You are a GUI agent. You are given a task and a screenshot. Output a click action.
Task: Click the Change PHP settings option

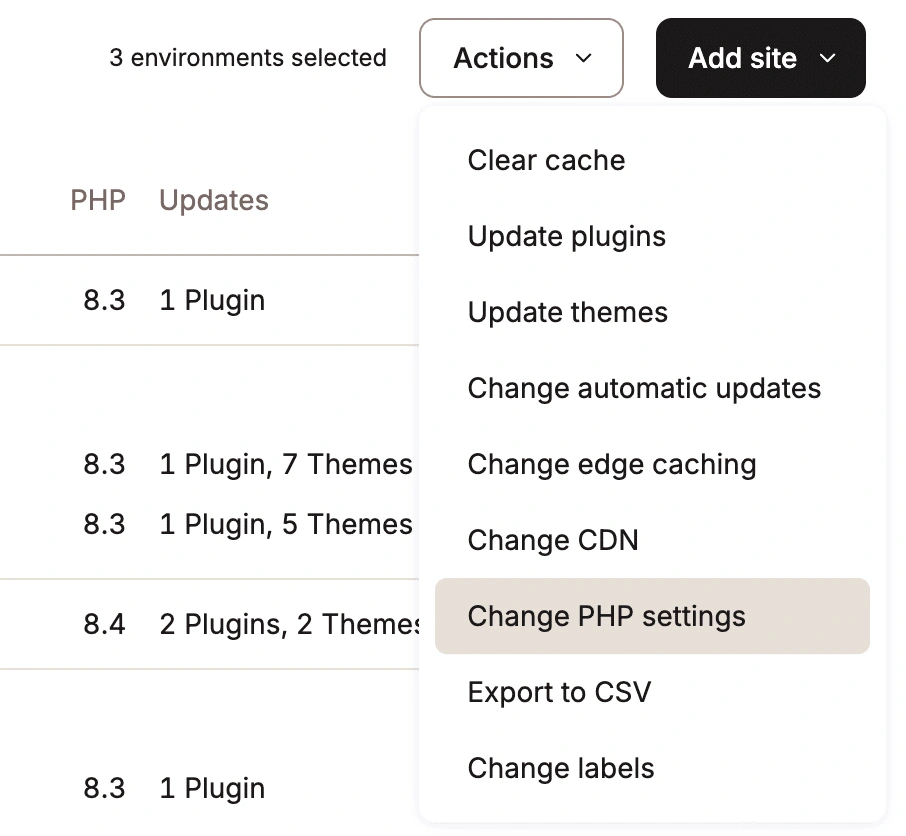point(606,616)
